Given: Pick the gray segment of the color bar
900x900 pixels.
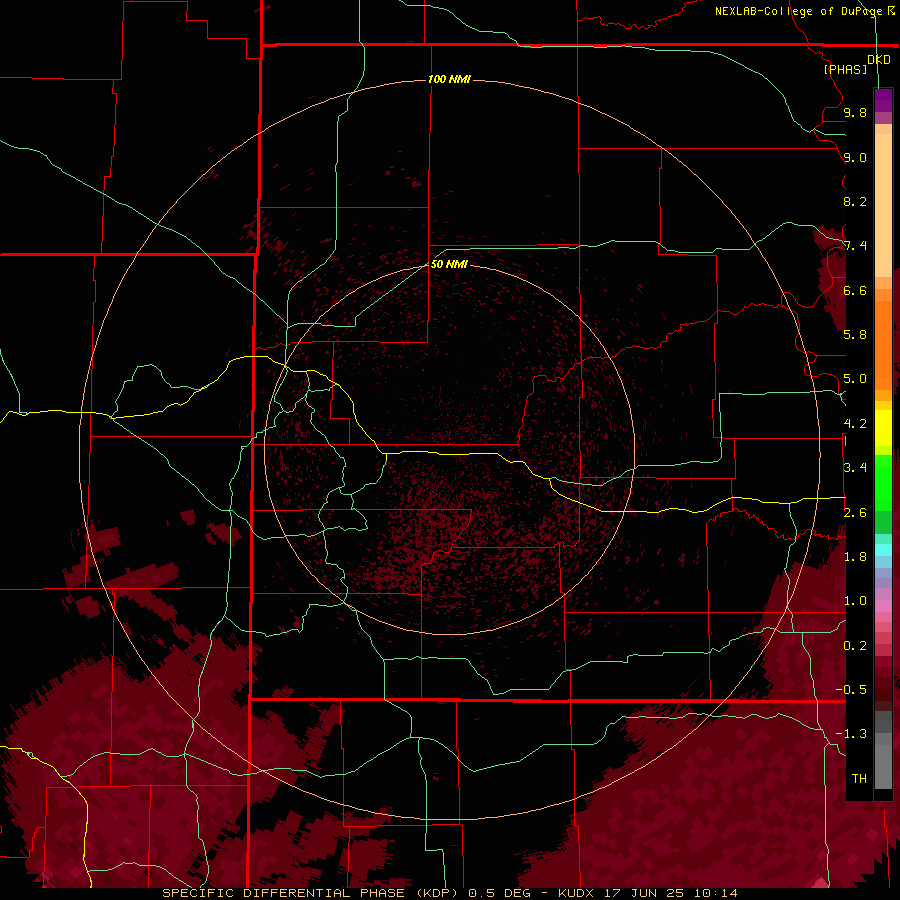Looking at the screenshot, I should click(x=883, y=752).
